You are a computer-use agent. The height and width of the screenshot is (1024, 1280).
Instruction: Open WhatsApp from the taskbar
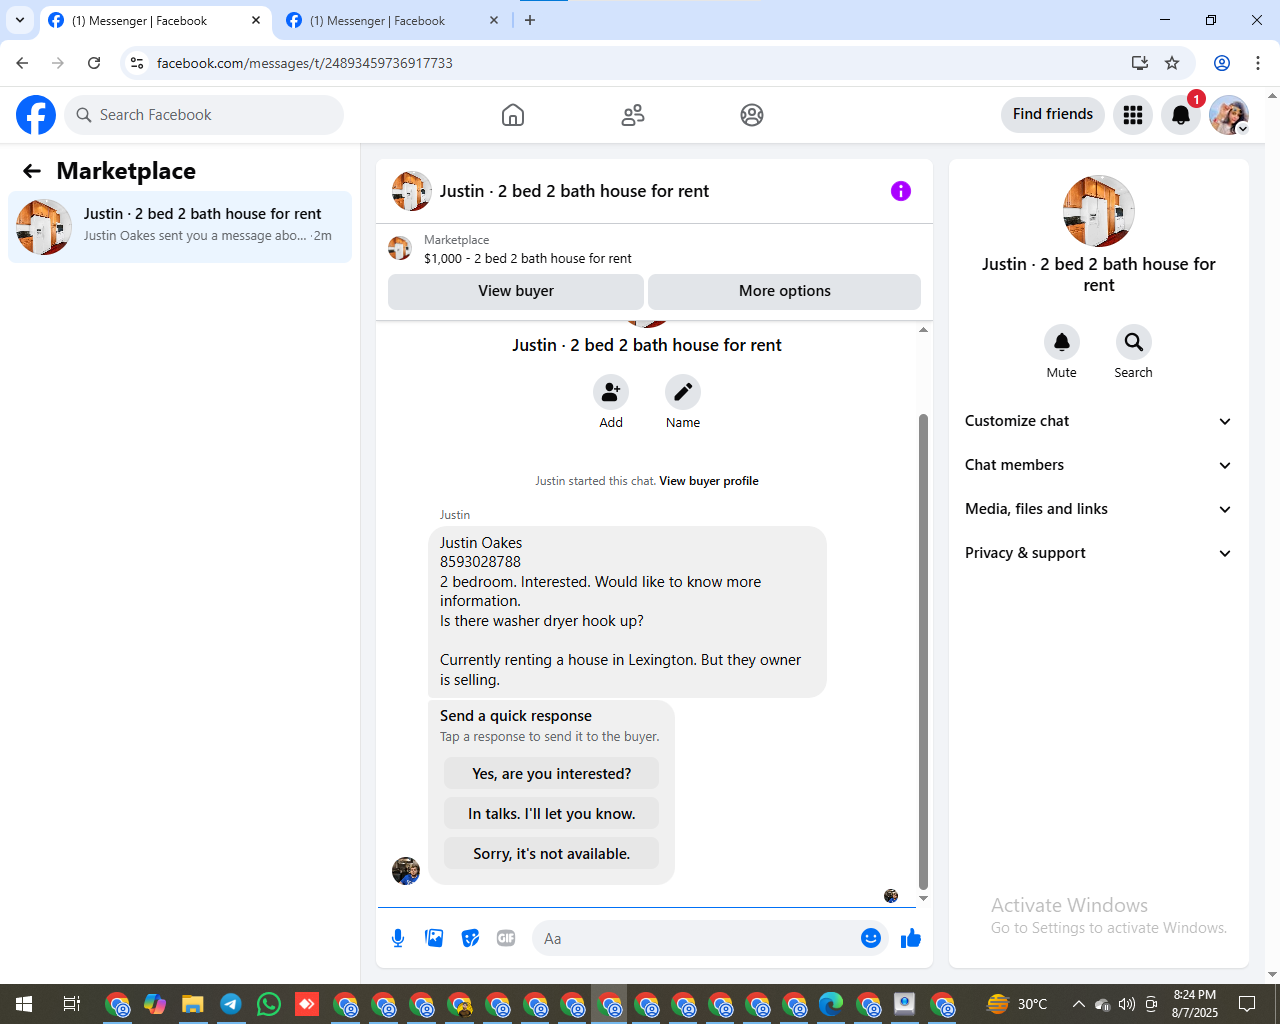pyautogui.click(x=269, y=1004)
